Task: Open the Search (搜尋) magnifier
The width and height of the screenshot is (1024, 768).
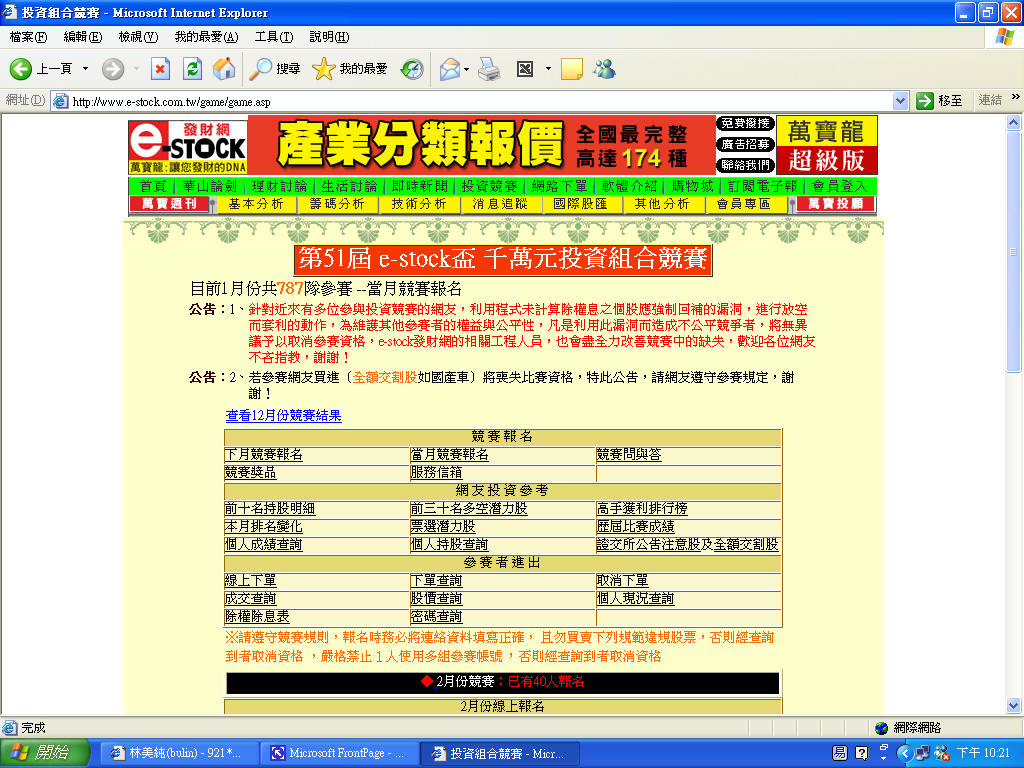Action: 275,69
